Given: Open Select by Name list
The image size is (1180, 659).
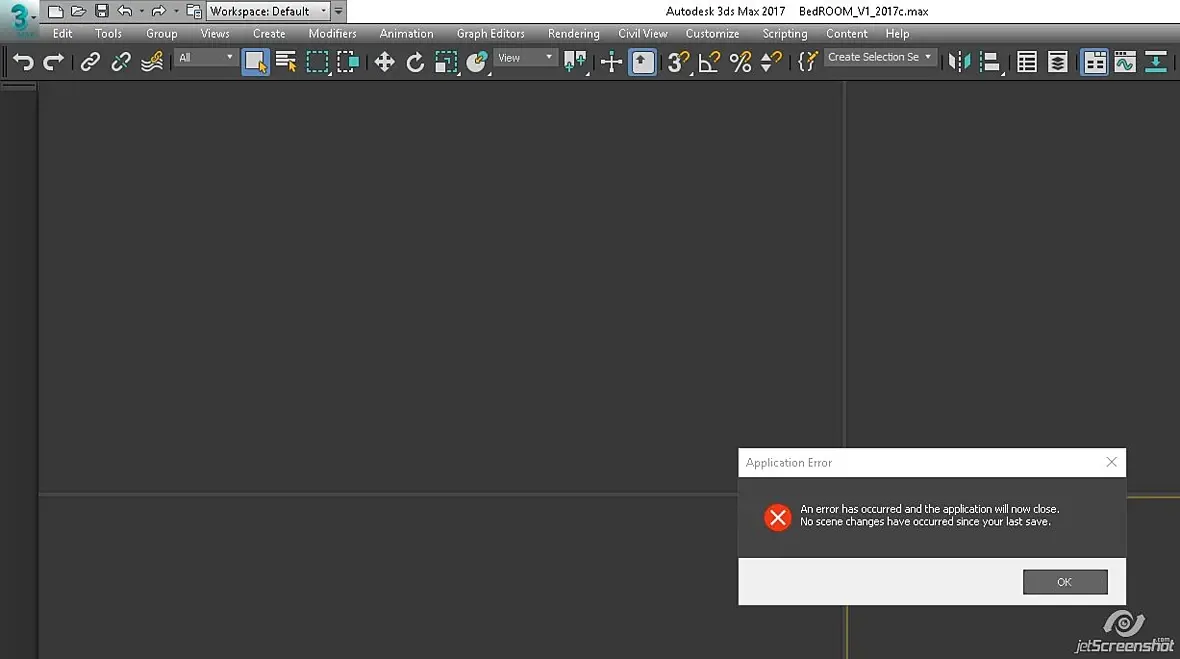Looking at the screenshot, I should [x=286, y=62].
